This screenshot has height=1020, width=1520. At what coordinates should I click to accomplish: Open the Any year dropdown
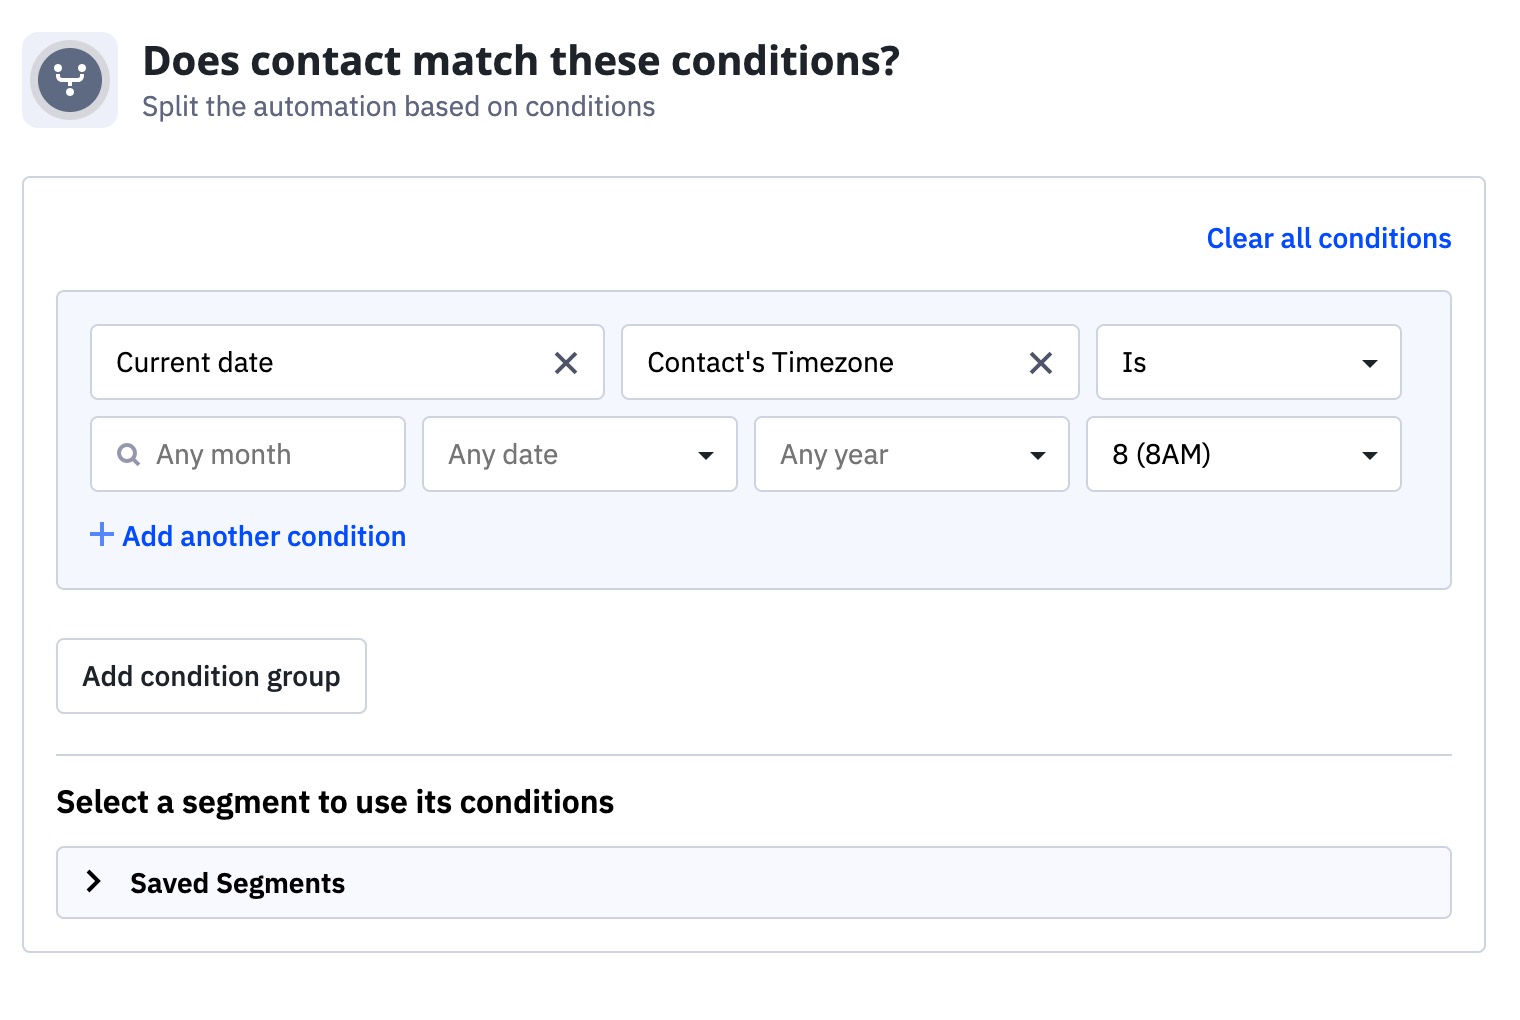coord(911,455)
